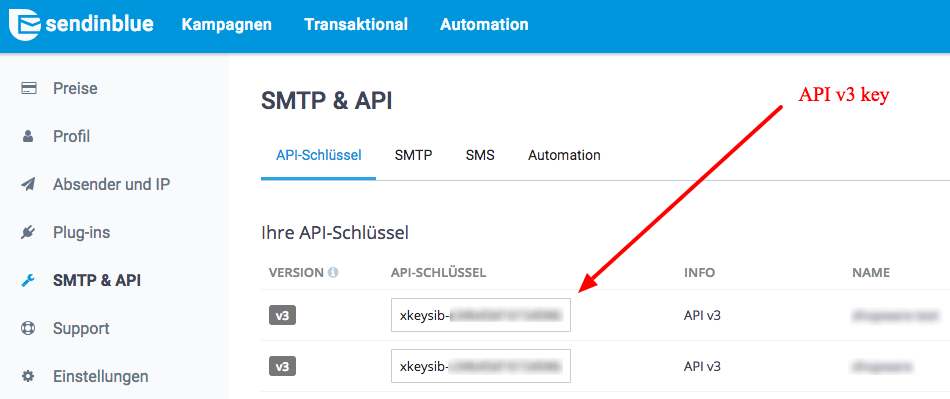Image resolution: width=950 pixels, height=399 pixels.
Task: Click the lifebuoy Support icon
Action: point(28,328)
